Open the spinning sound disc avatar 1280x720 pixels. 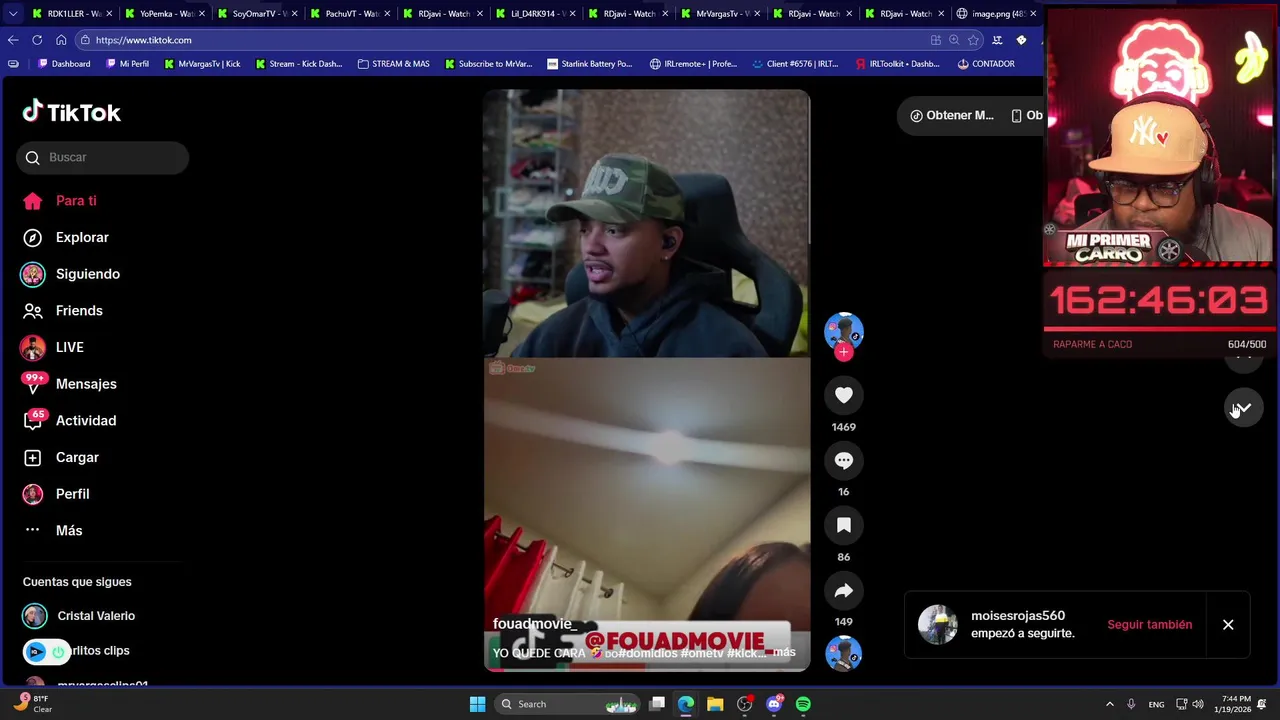(844, 654)
